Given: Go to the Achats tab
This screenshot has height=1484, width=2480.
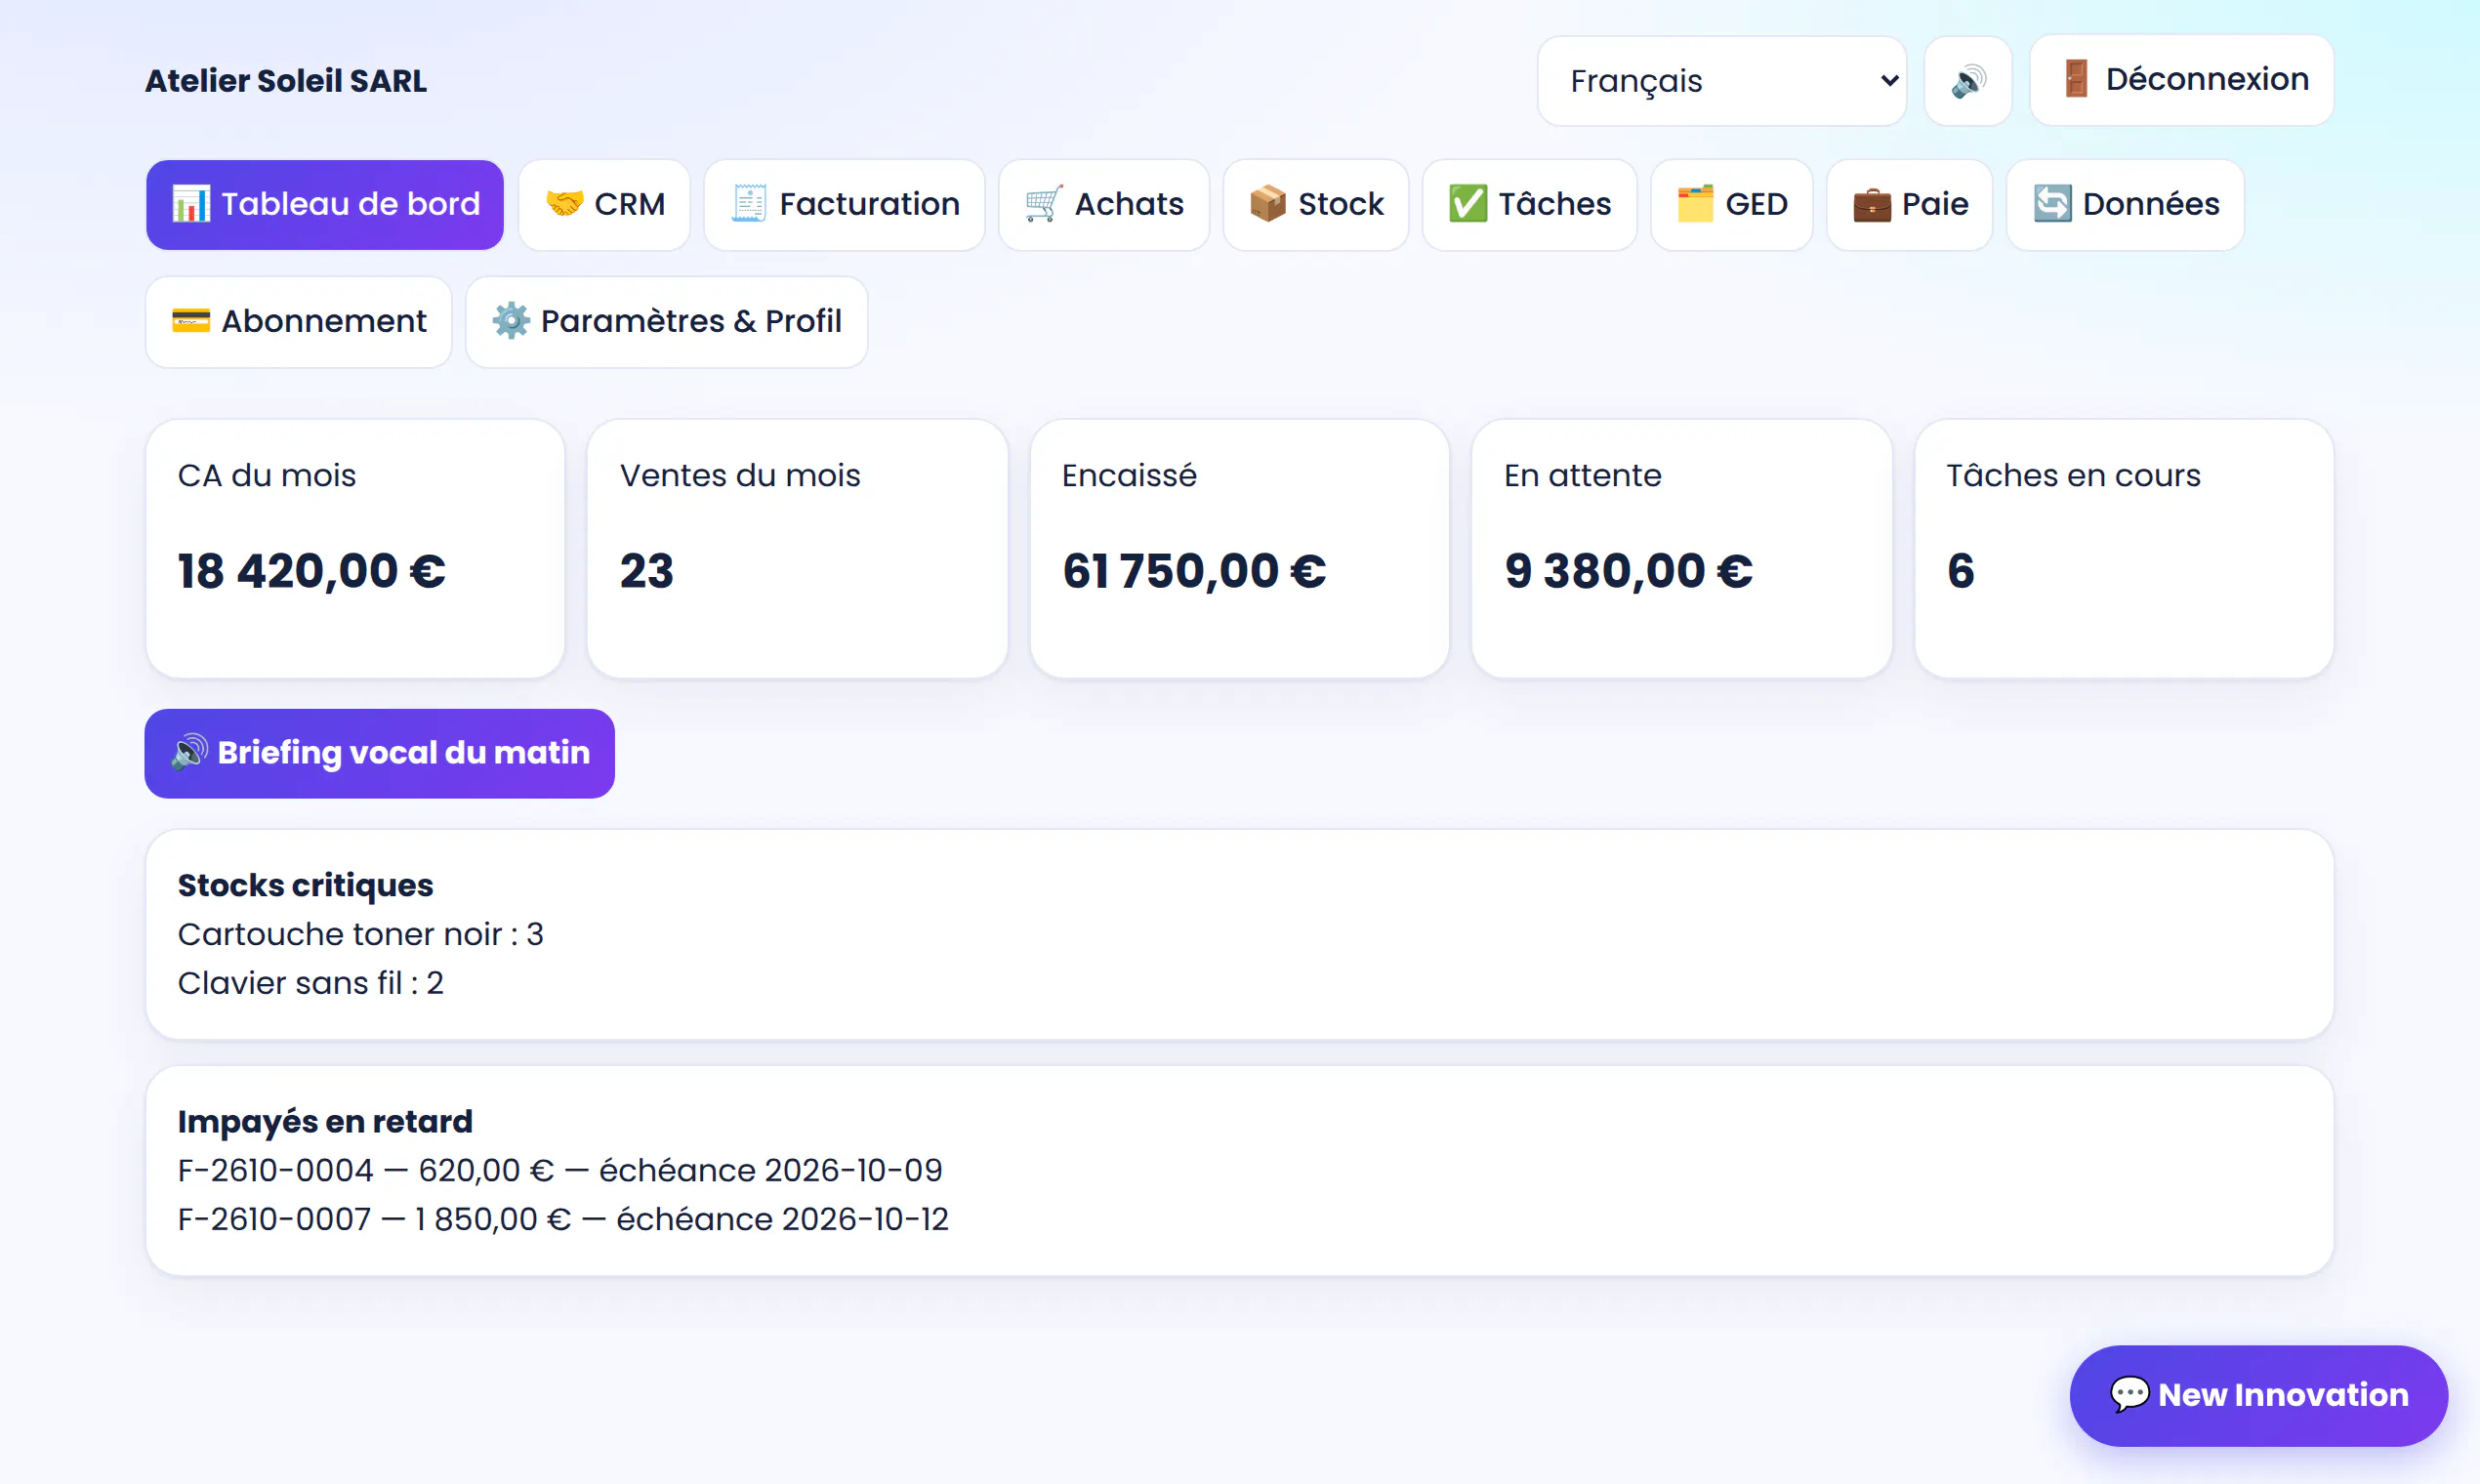Looking at the screenshot, I should click(x=1104, y=204).
